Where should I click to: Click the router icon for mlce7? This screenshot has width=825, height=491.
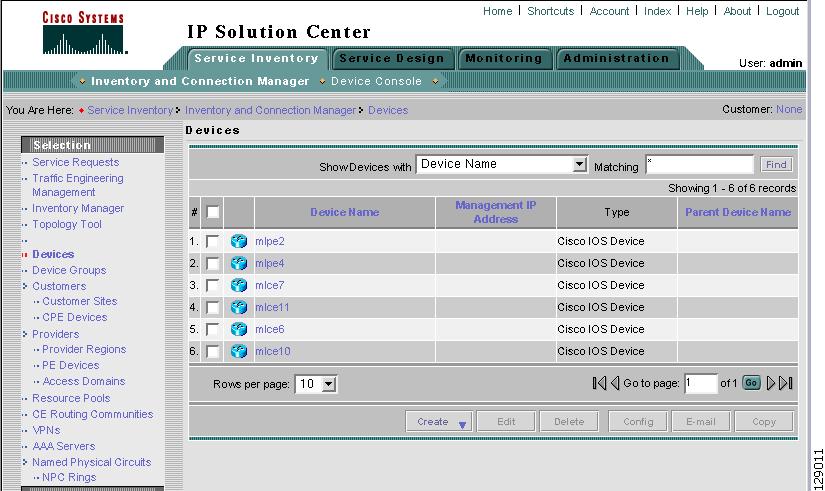pyautogui.click(x=239, y=285)
